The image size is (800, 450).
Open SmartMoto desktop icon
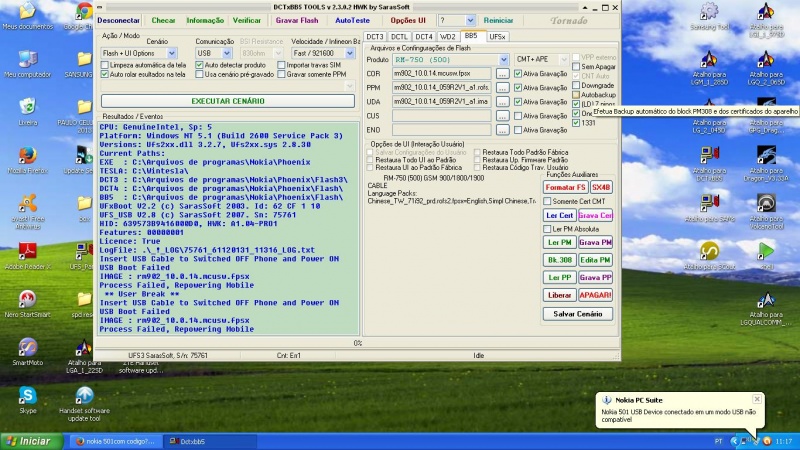pyautogui.click(x=28, y=352)
